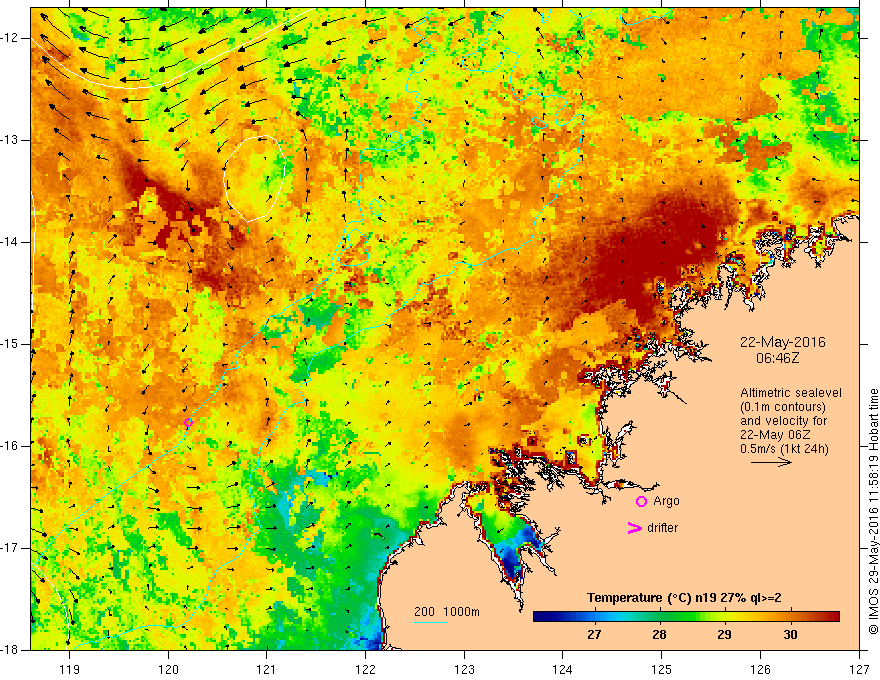Screen dimensions: 880x680
Task: Click longitude label 121 on the bottom axis
Action: 267,669
